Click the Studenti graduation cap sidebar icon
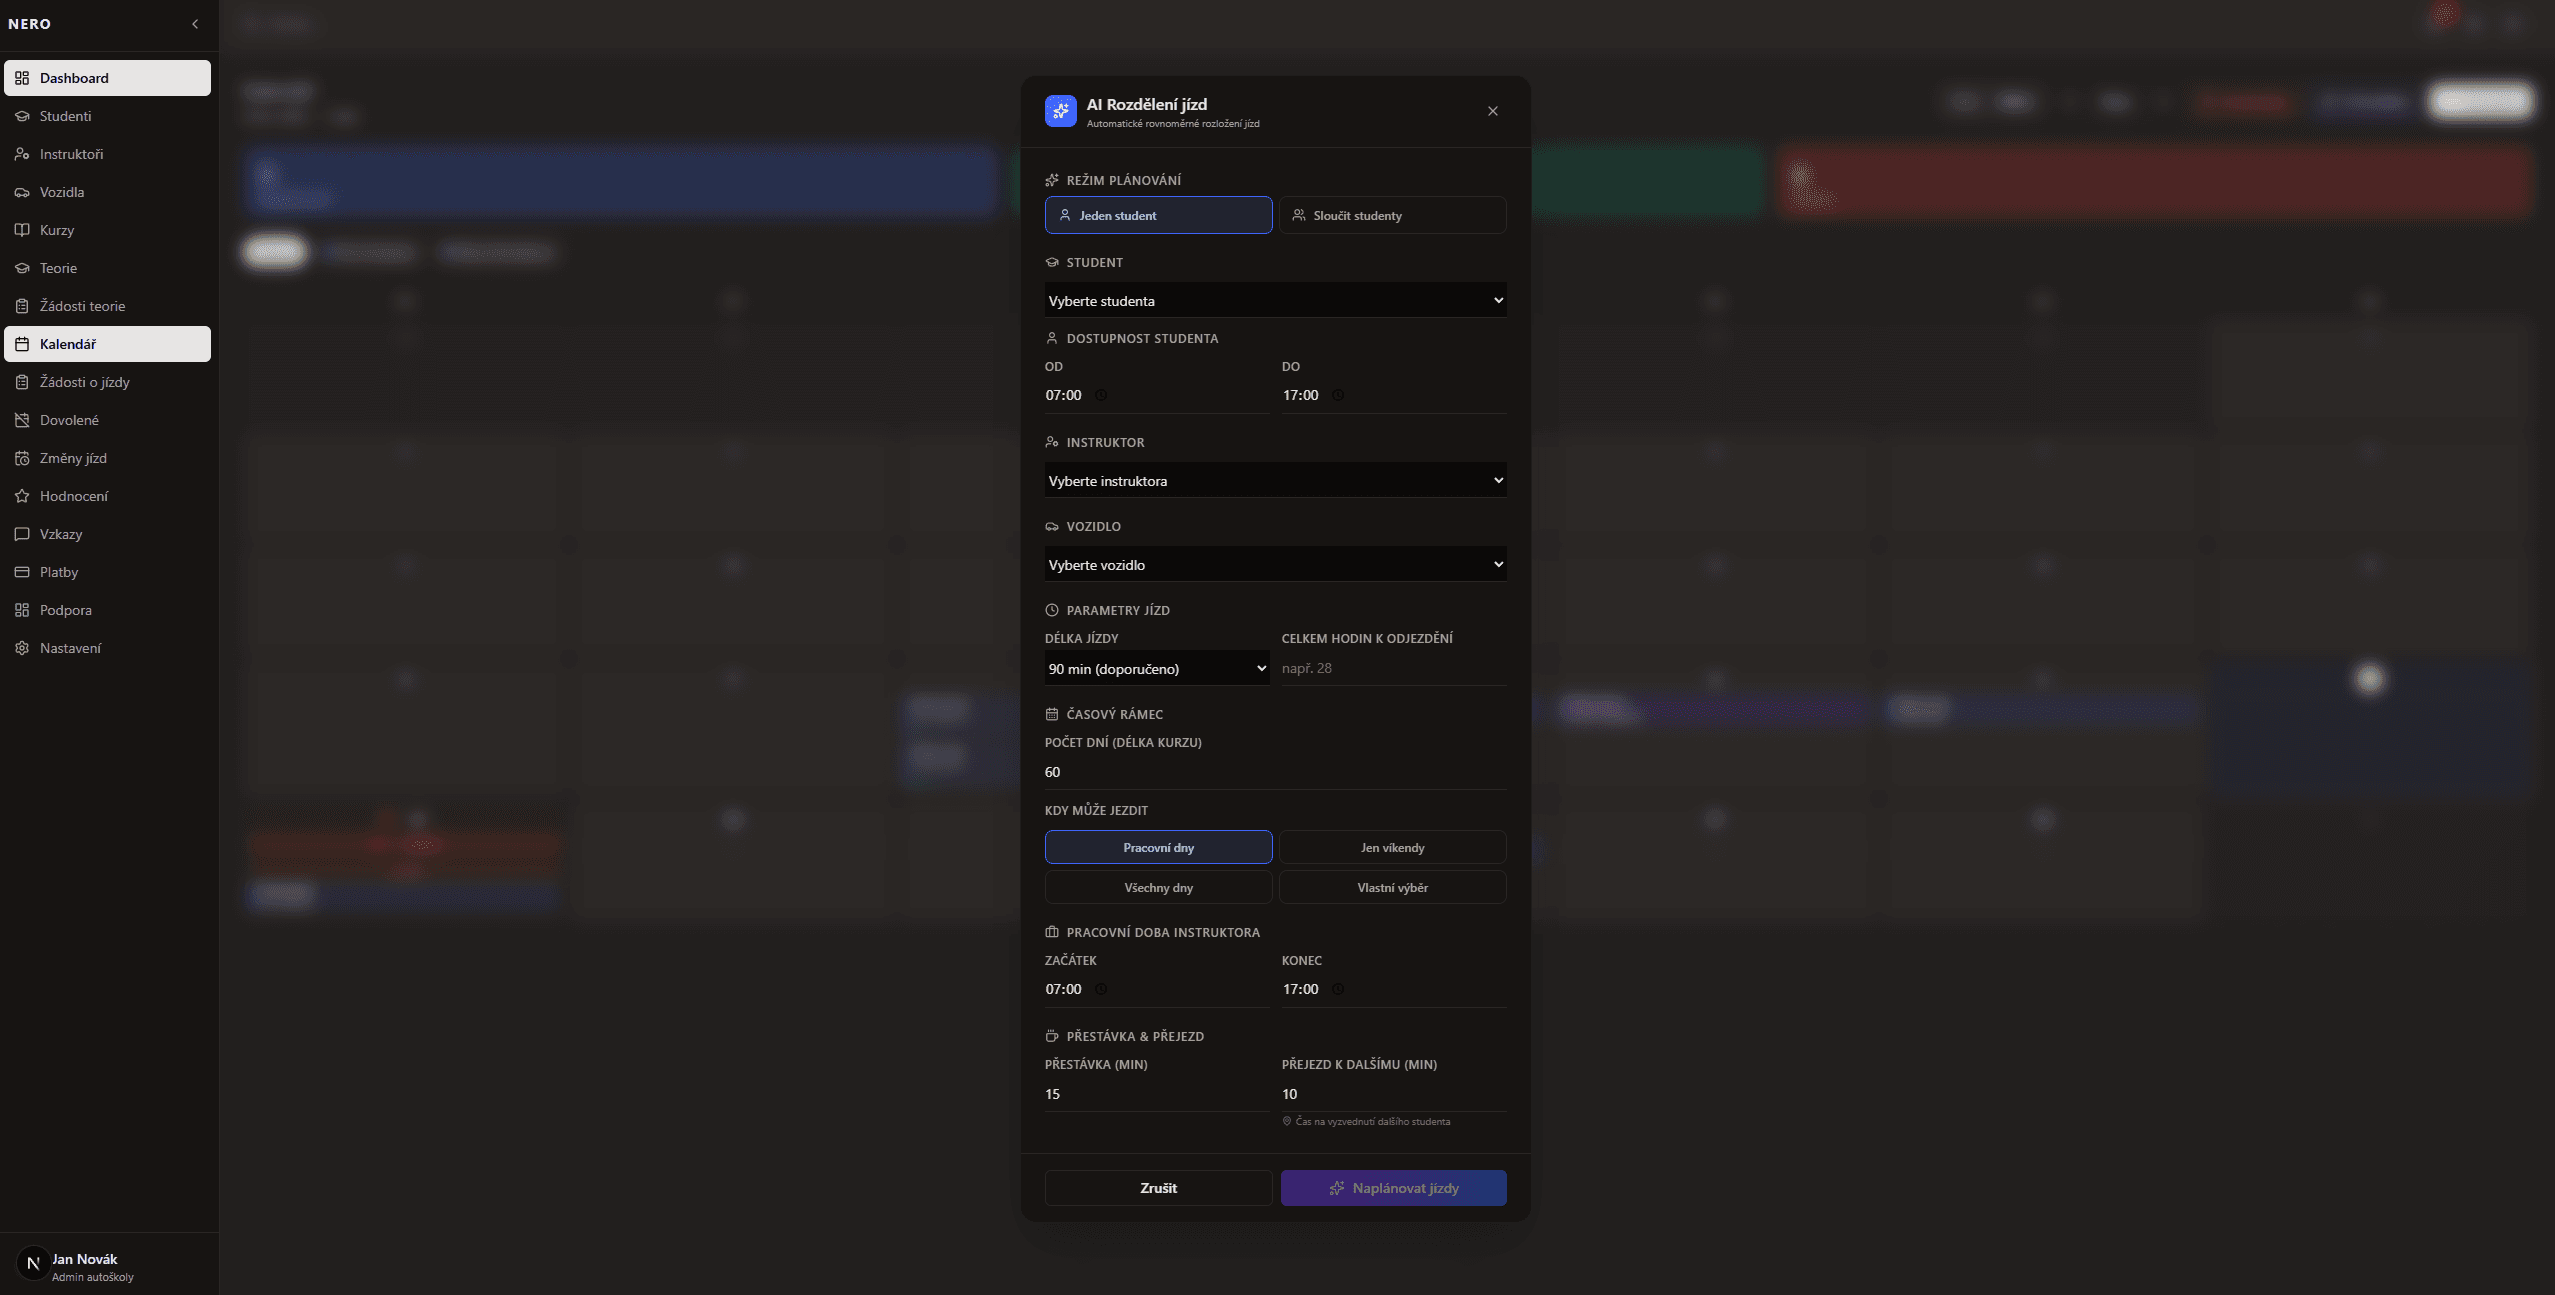The image size is (2555, 1295). [22, 116]
